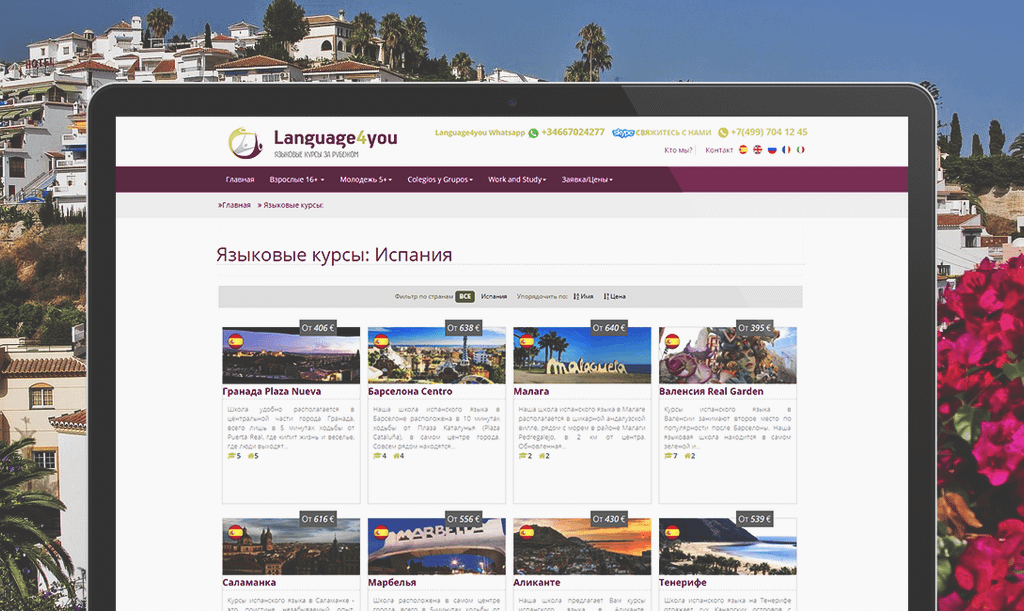Image resolution: width=1024 pixels, height=611 pixels.
Task: Open Главная in the navigation bar
Action: click(x=240, y=180)
